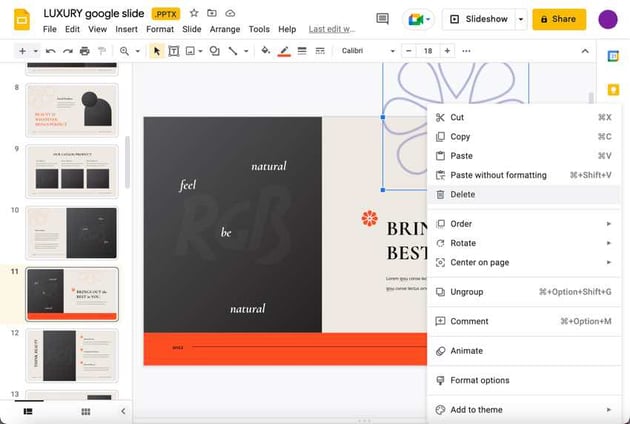The image size is (630, 424).
Task: Collapse the slide filmstrip panel
Action: click(x=123, y=411)
